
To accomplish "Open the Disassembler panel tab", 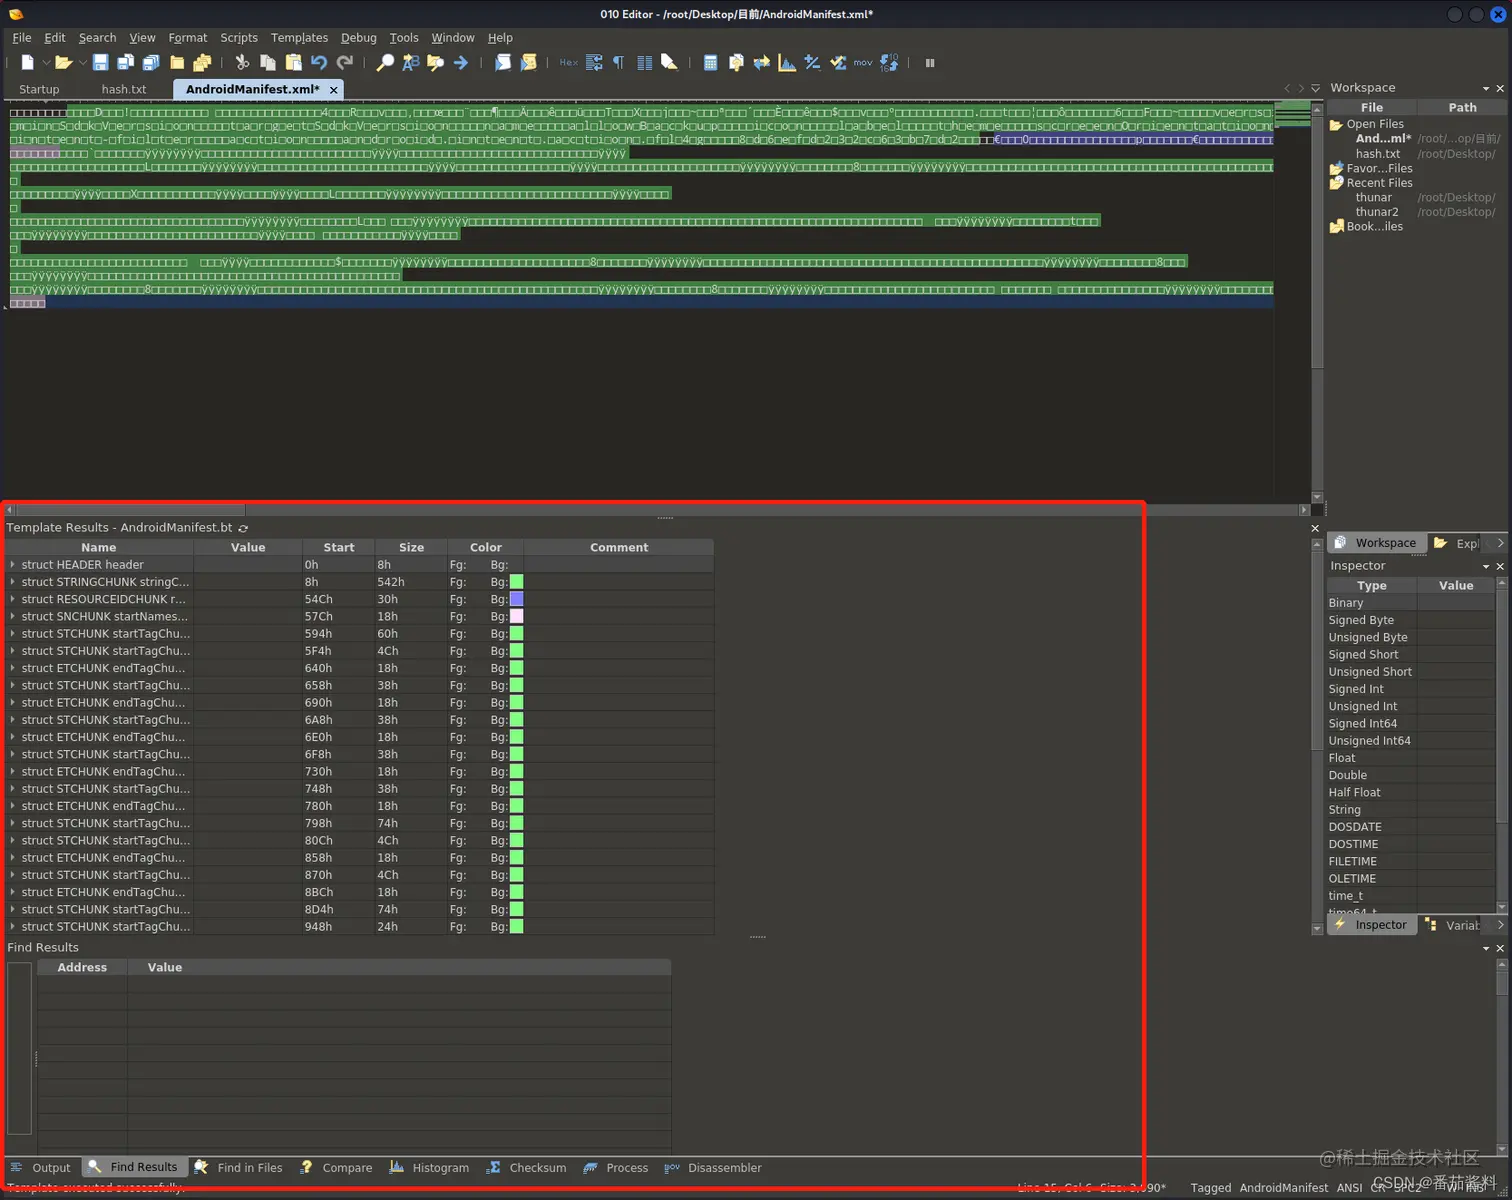I will tap(713, 1168).
